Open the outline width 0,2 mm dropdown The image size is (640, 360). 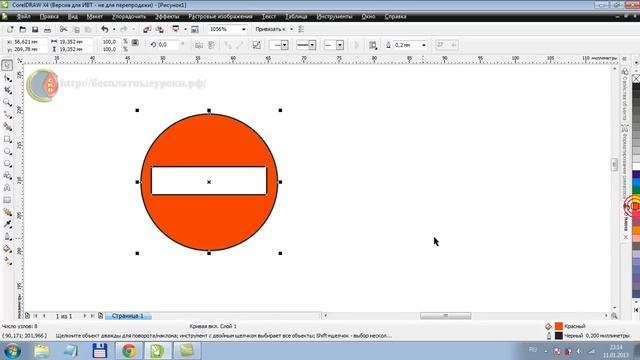point(424,45)
